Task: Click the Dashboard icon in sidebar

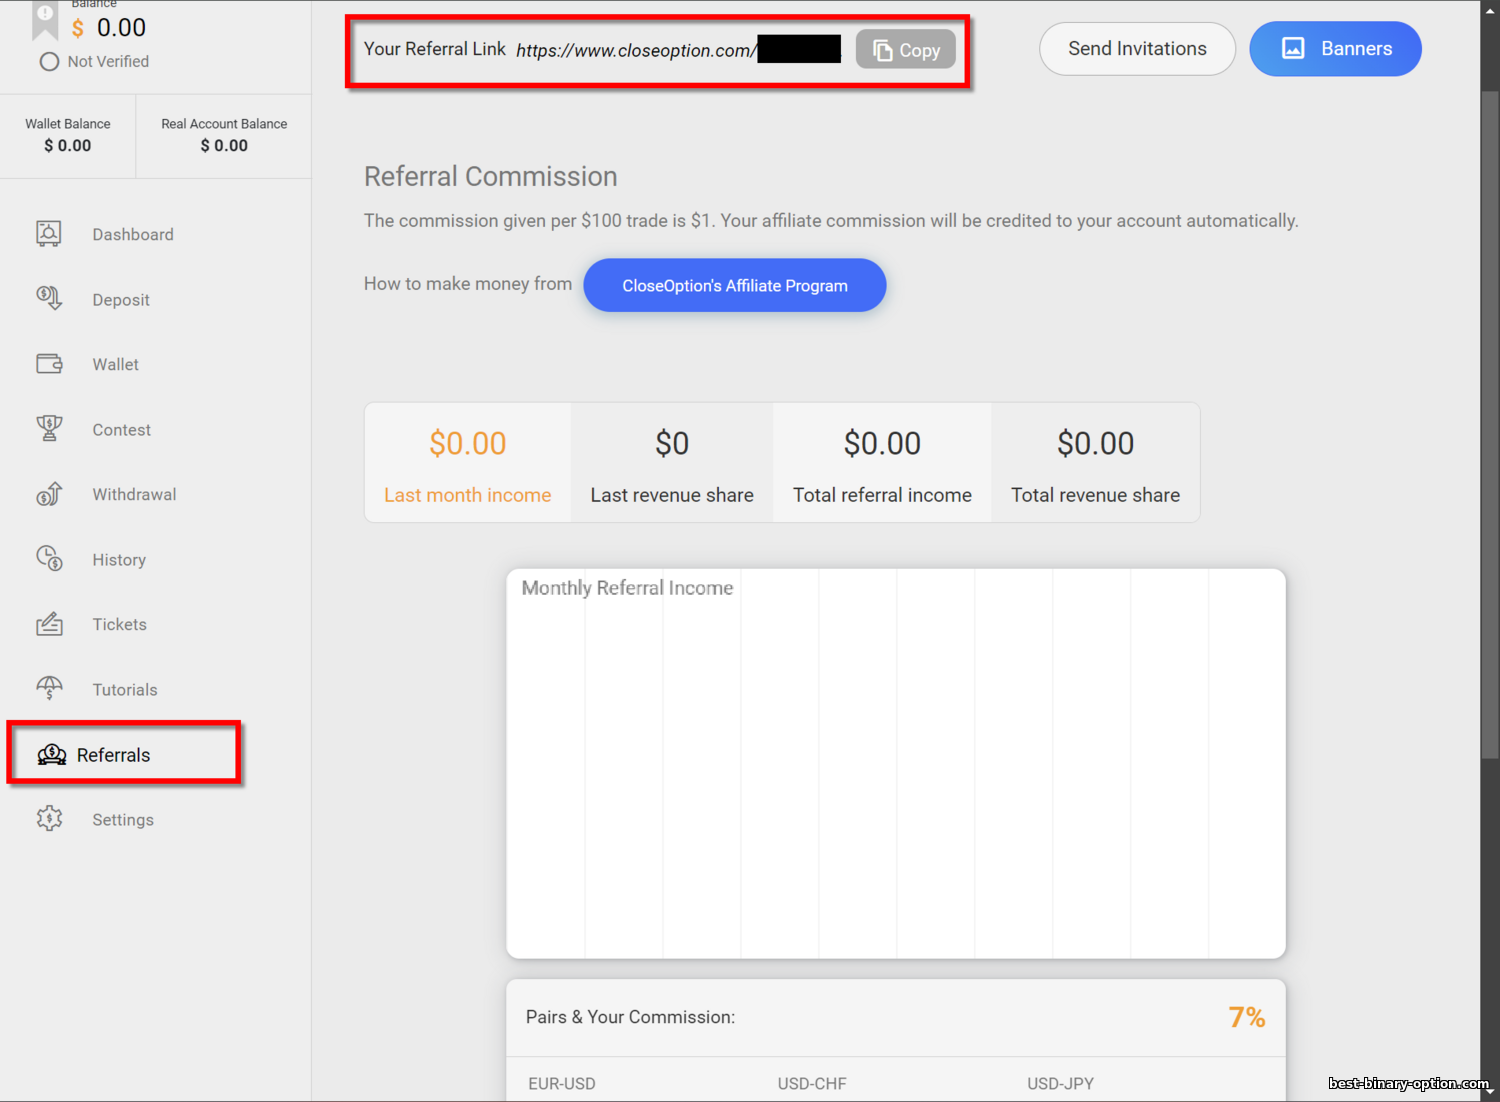Action: tap(49, 234)
